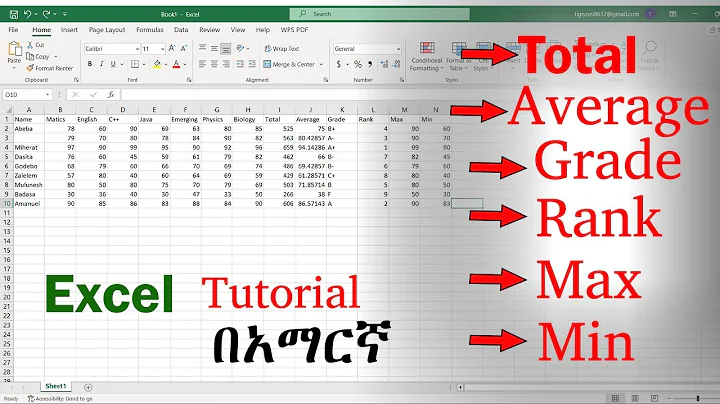
Task: Align text left
Action: (202, 64)
